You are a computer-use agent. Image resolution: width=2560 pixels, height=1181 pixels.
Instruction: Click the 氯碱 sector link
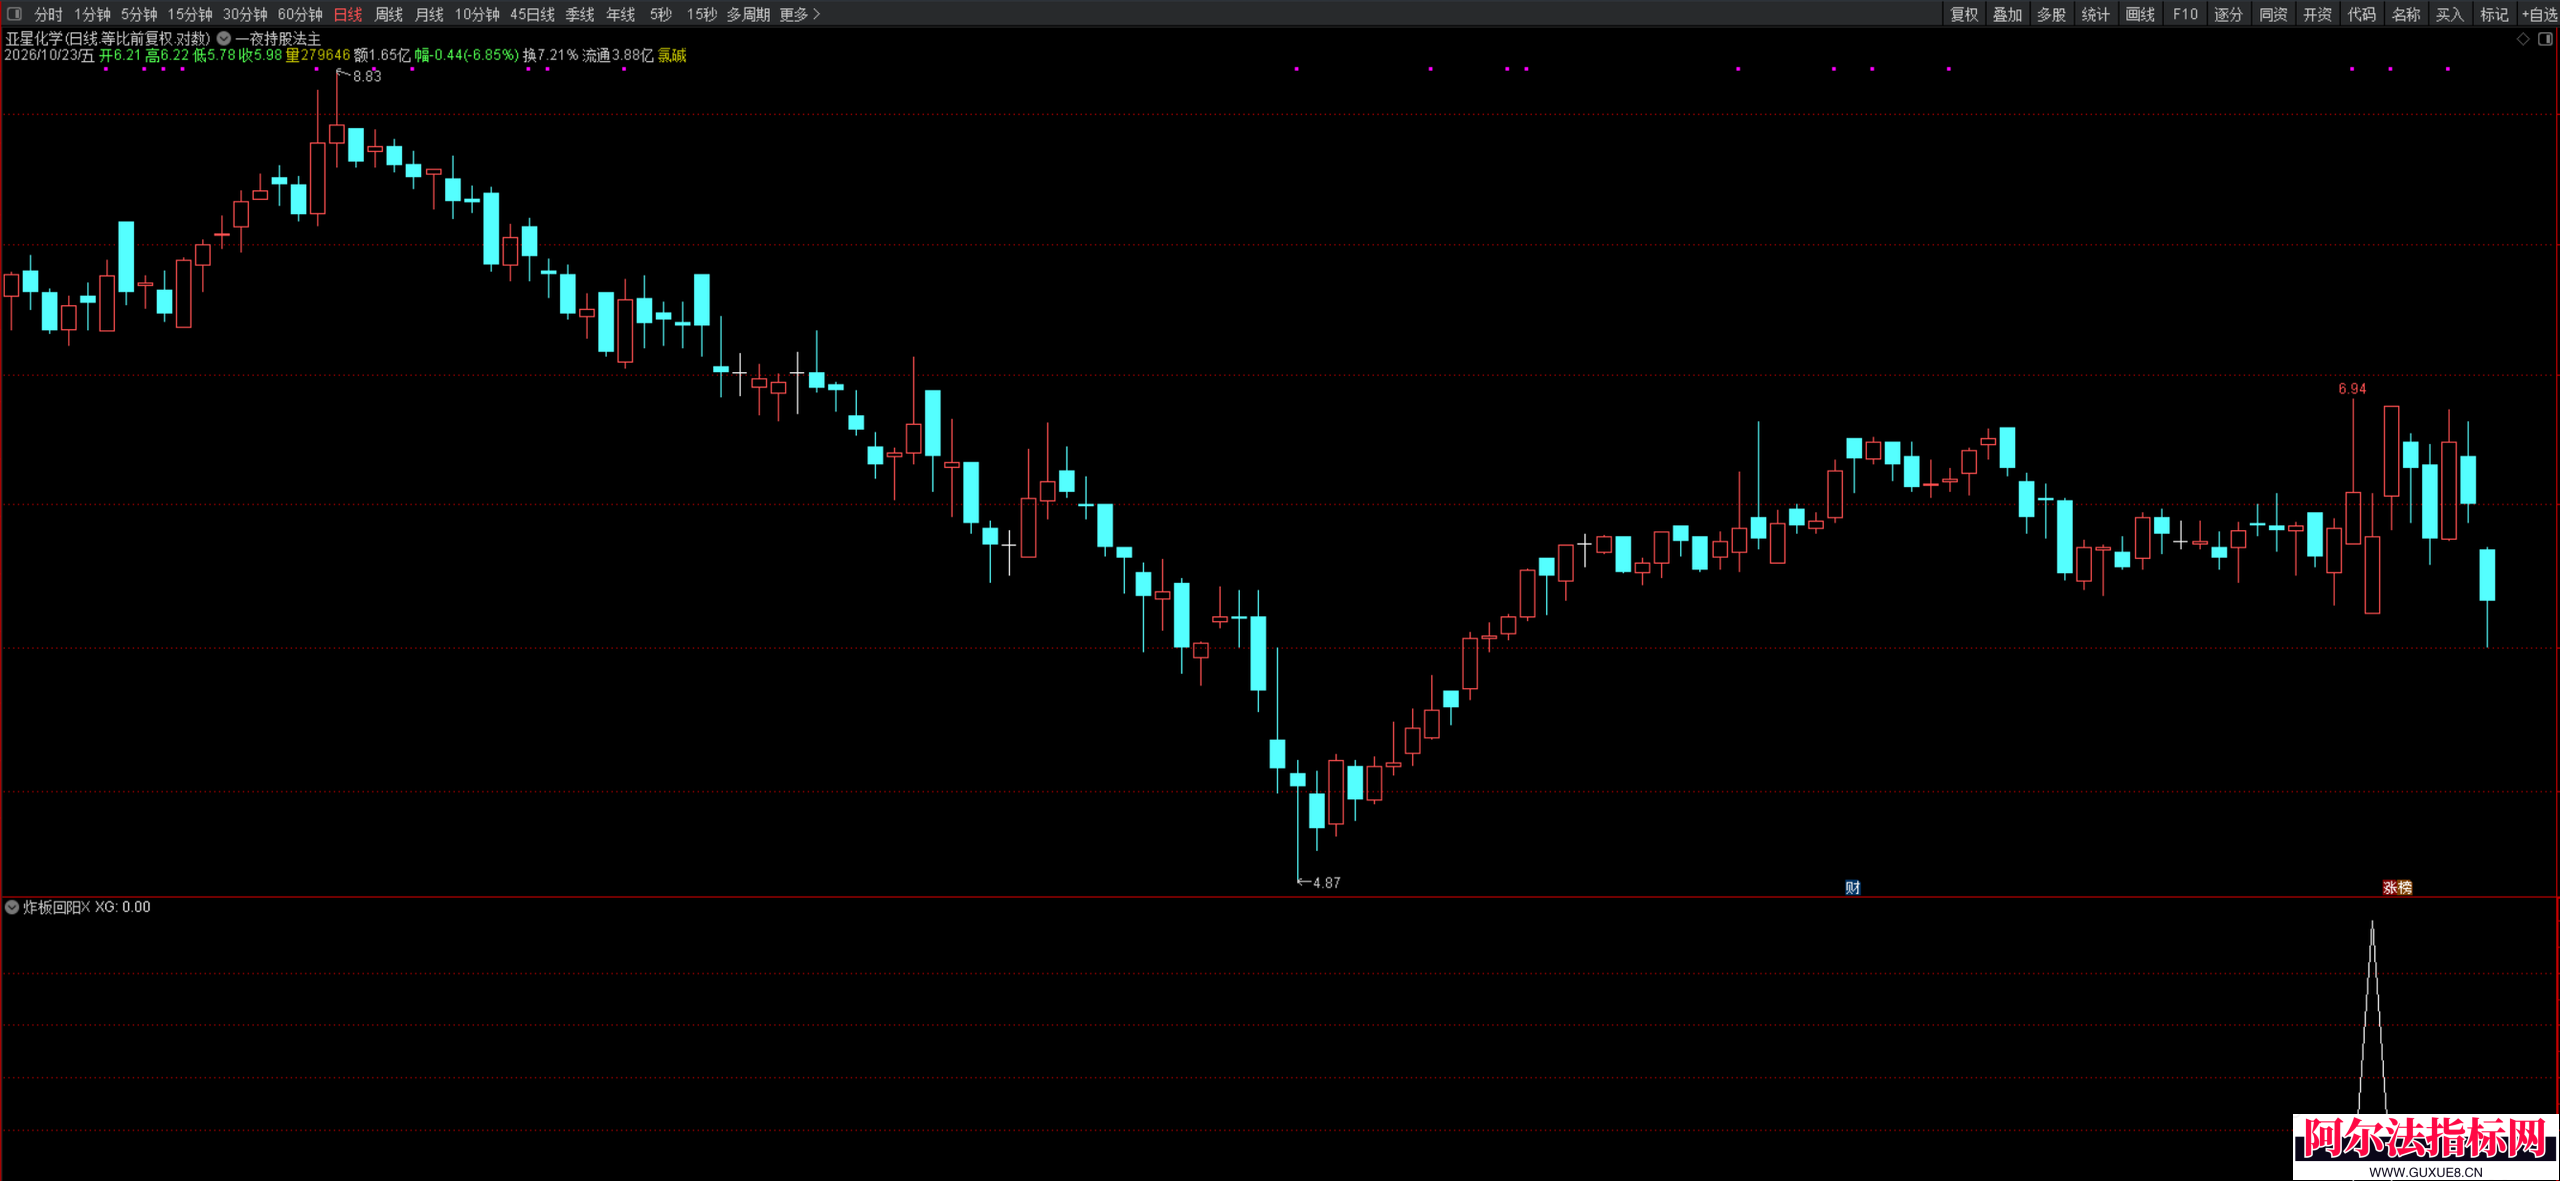click(x=672, y=55)
